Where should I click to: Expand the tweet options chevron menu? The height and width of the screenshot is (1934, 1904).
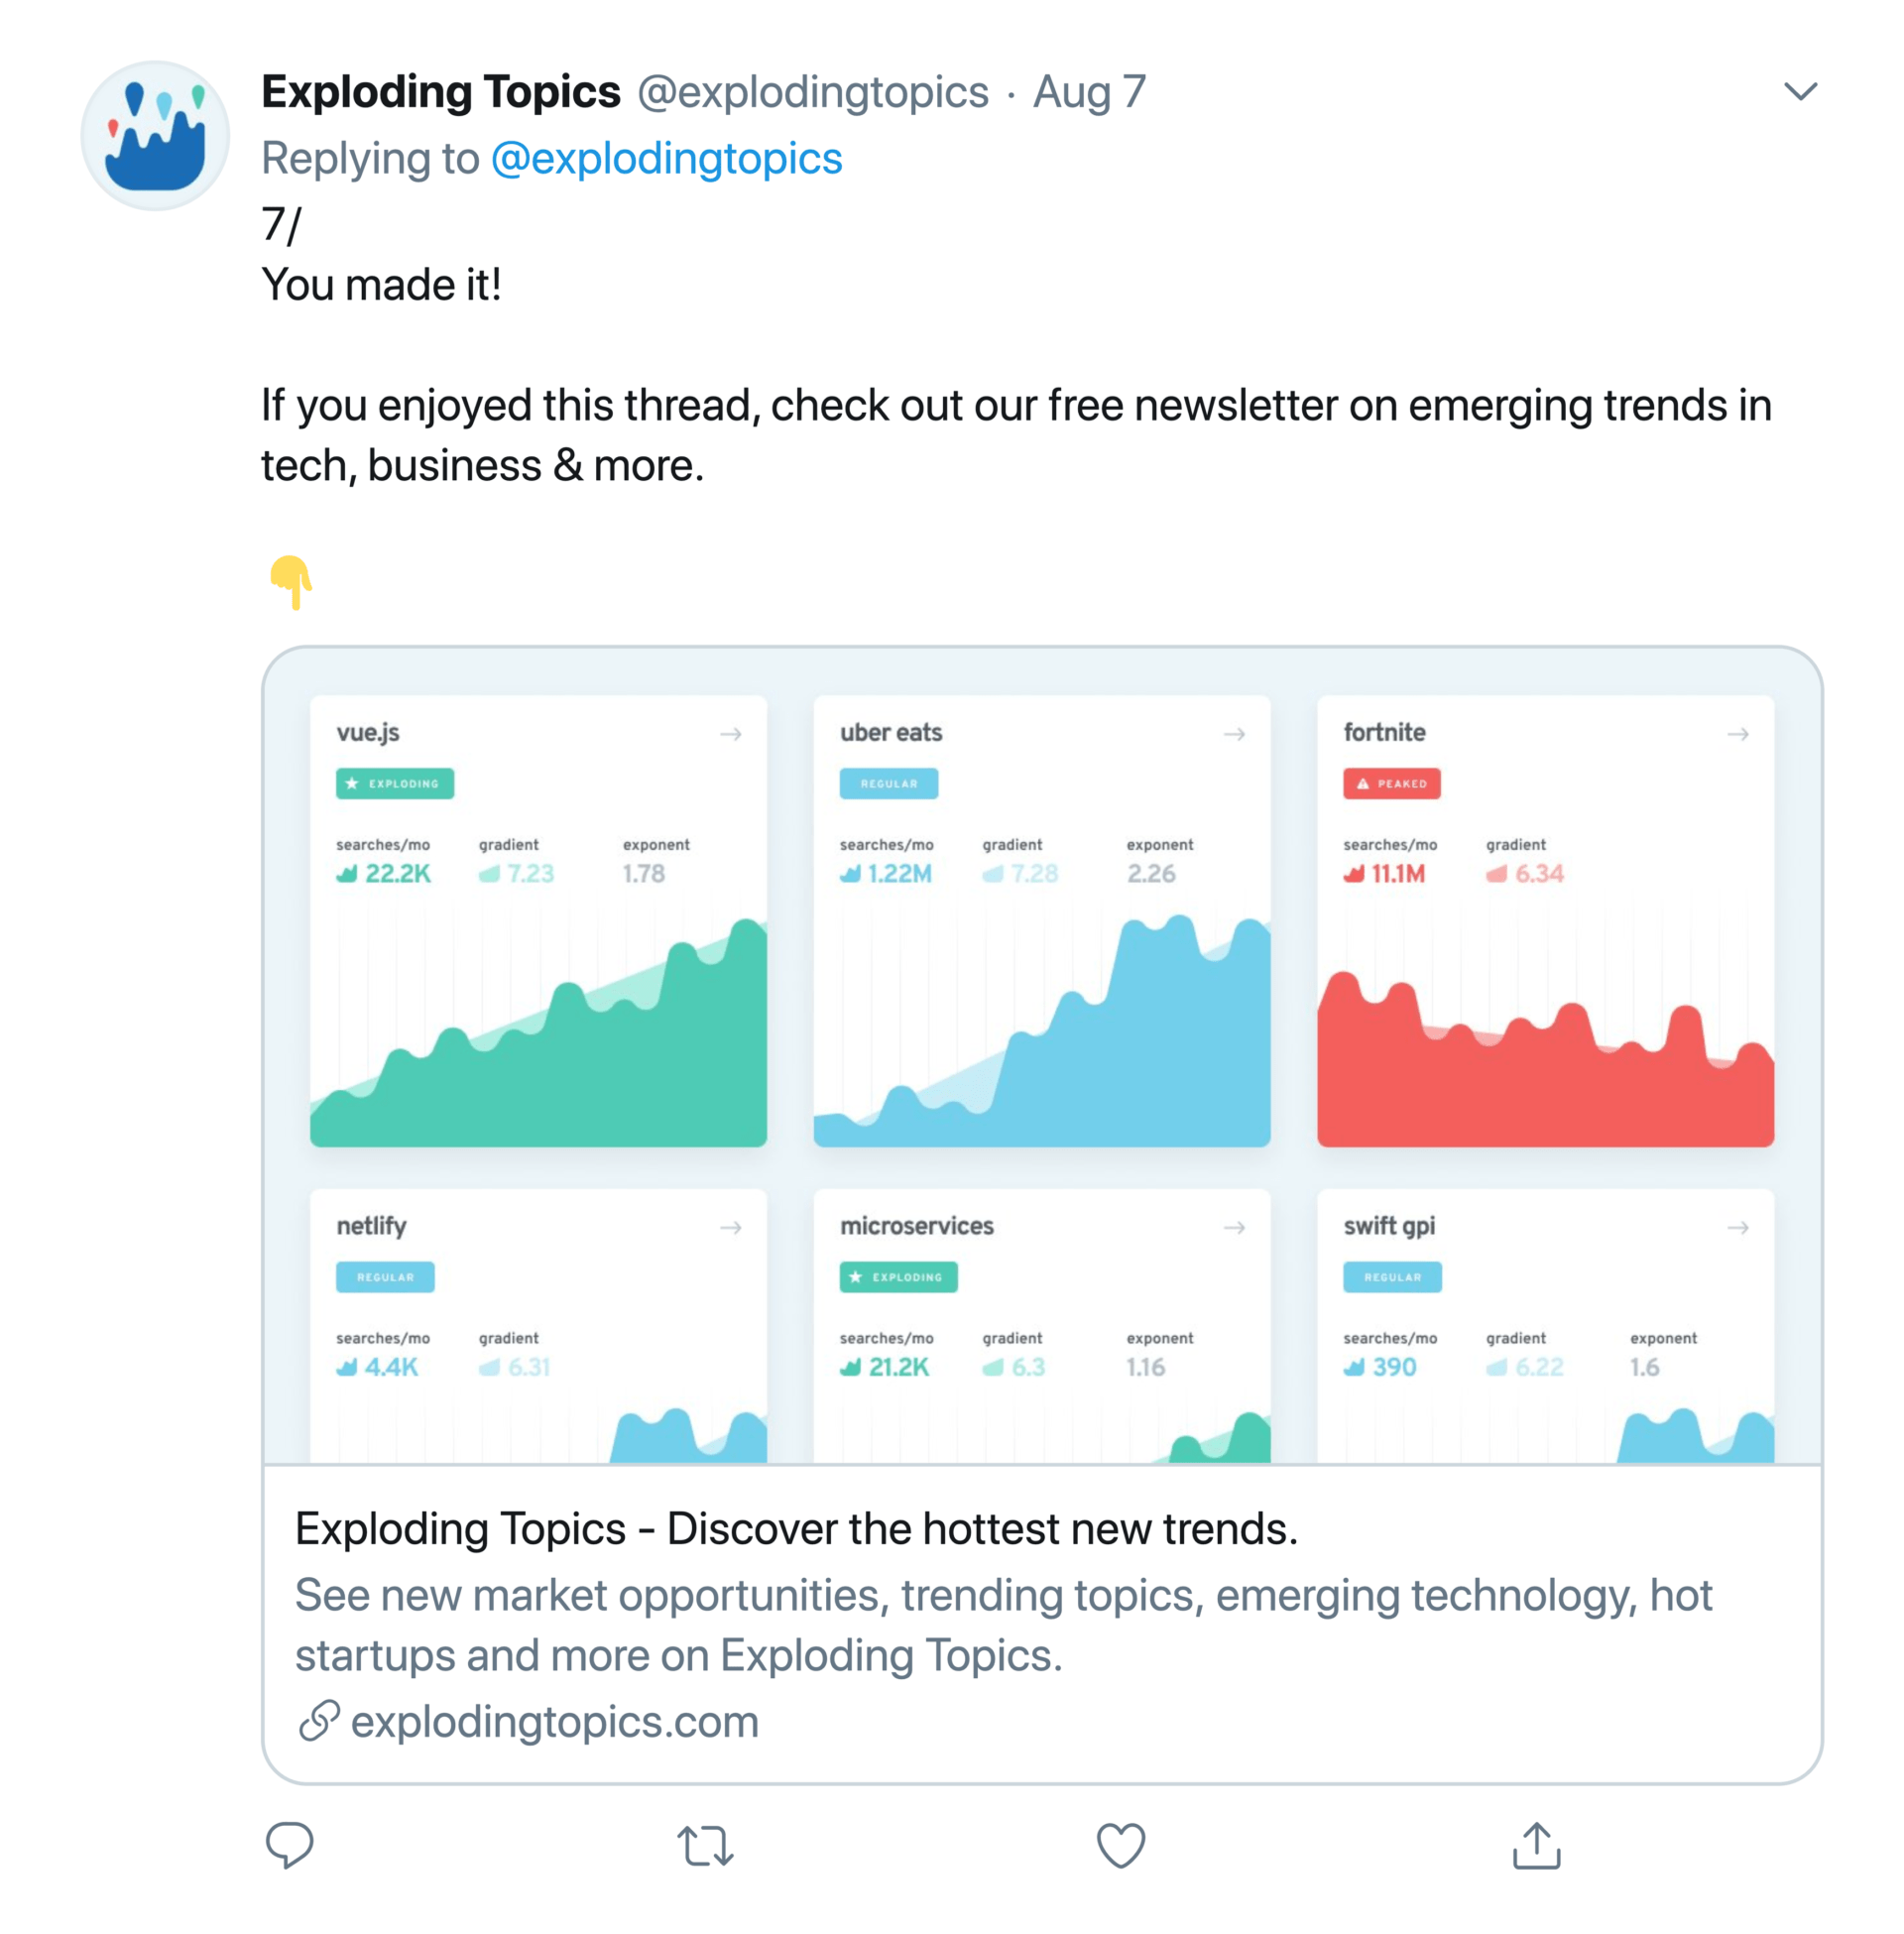click(x=1800, y=92)
